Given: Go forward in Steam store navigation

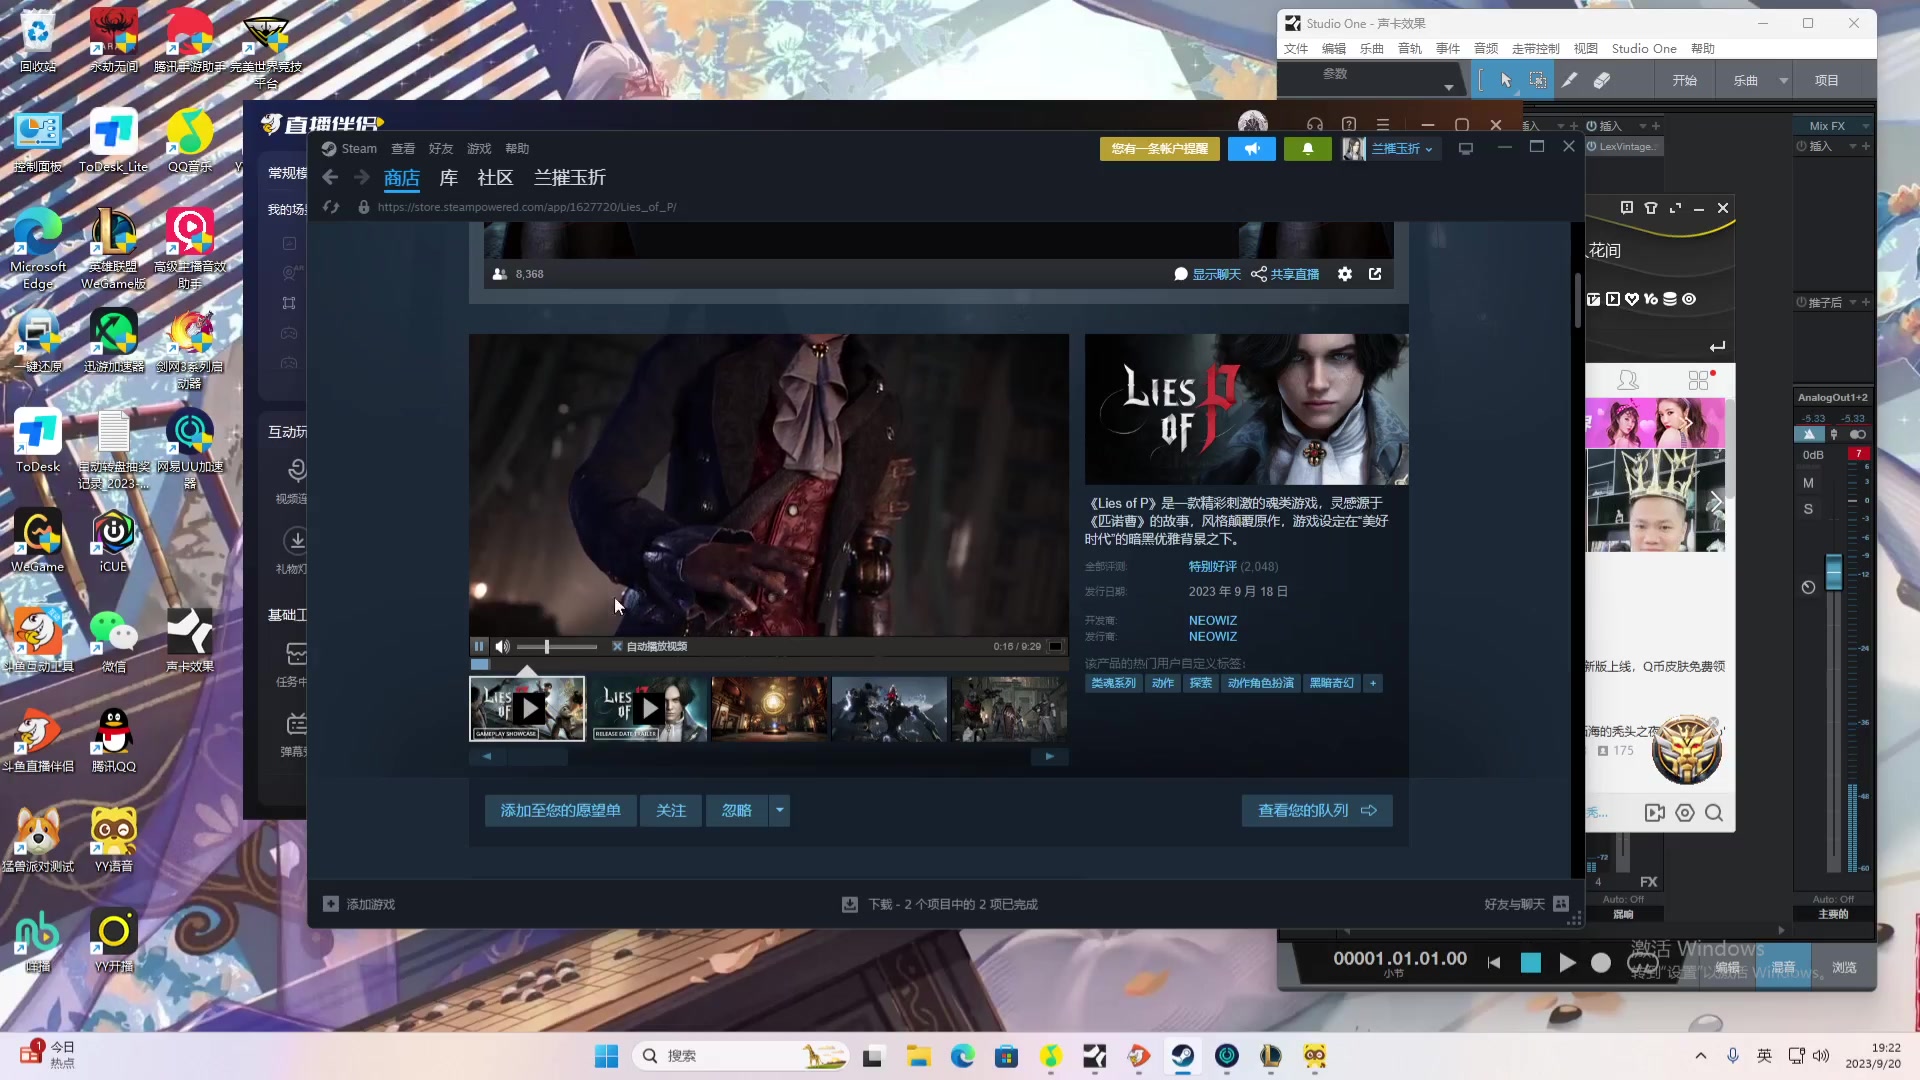Looking at the screenshot, I should [362, 178].
